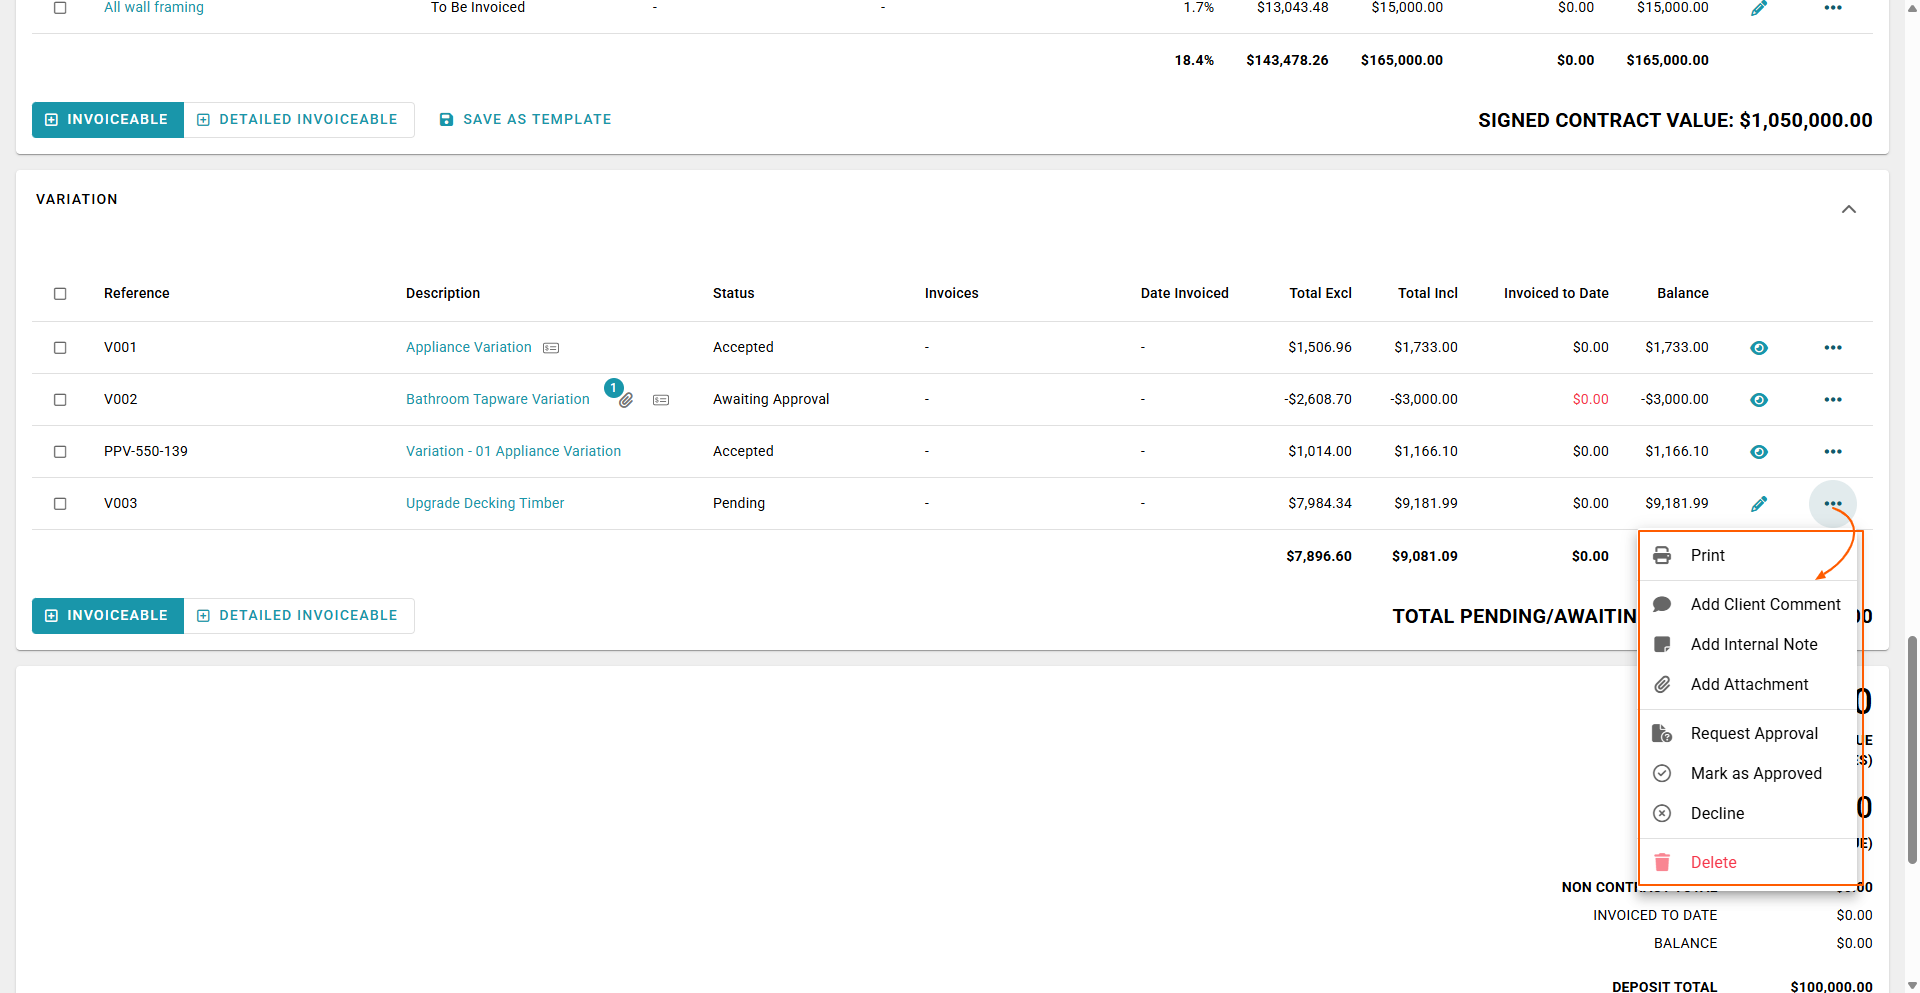
Task: Open the three-dot menu for V002
Action: pyautogui.click(x=1833, y=400)
